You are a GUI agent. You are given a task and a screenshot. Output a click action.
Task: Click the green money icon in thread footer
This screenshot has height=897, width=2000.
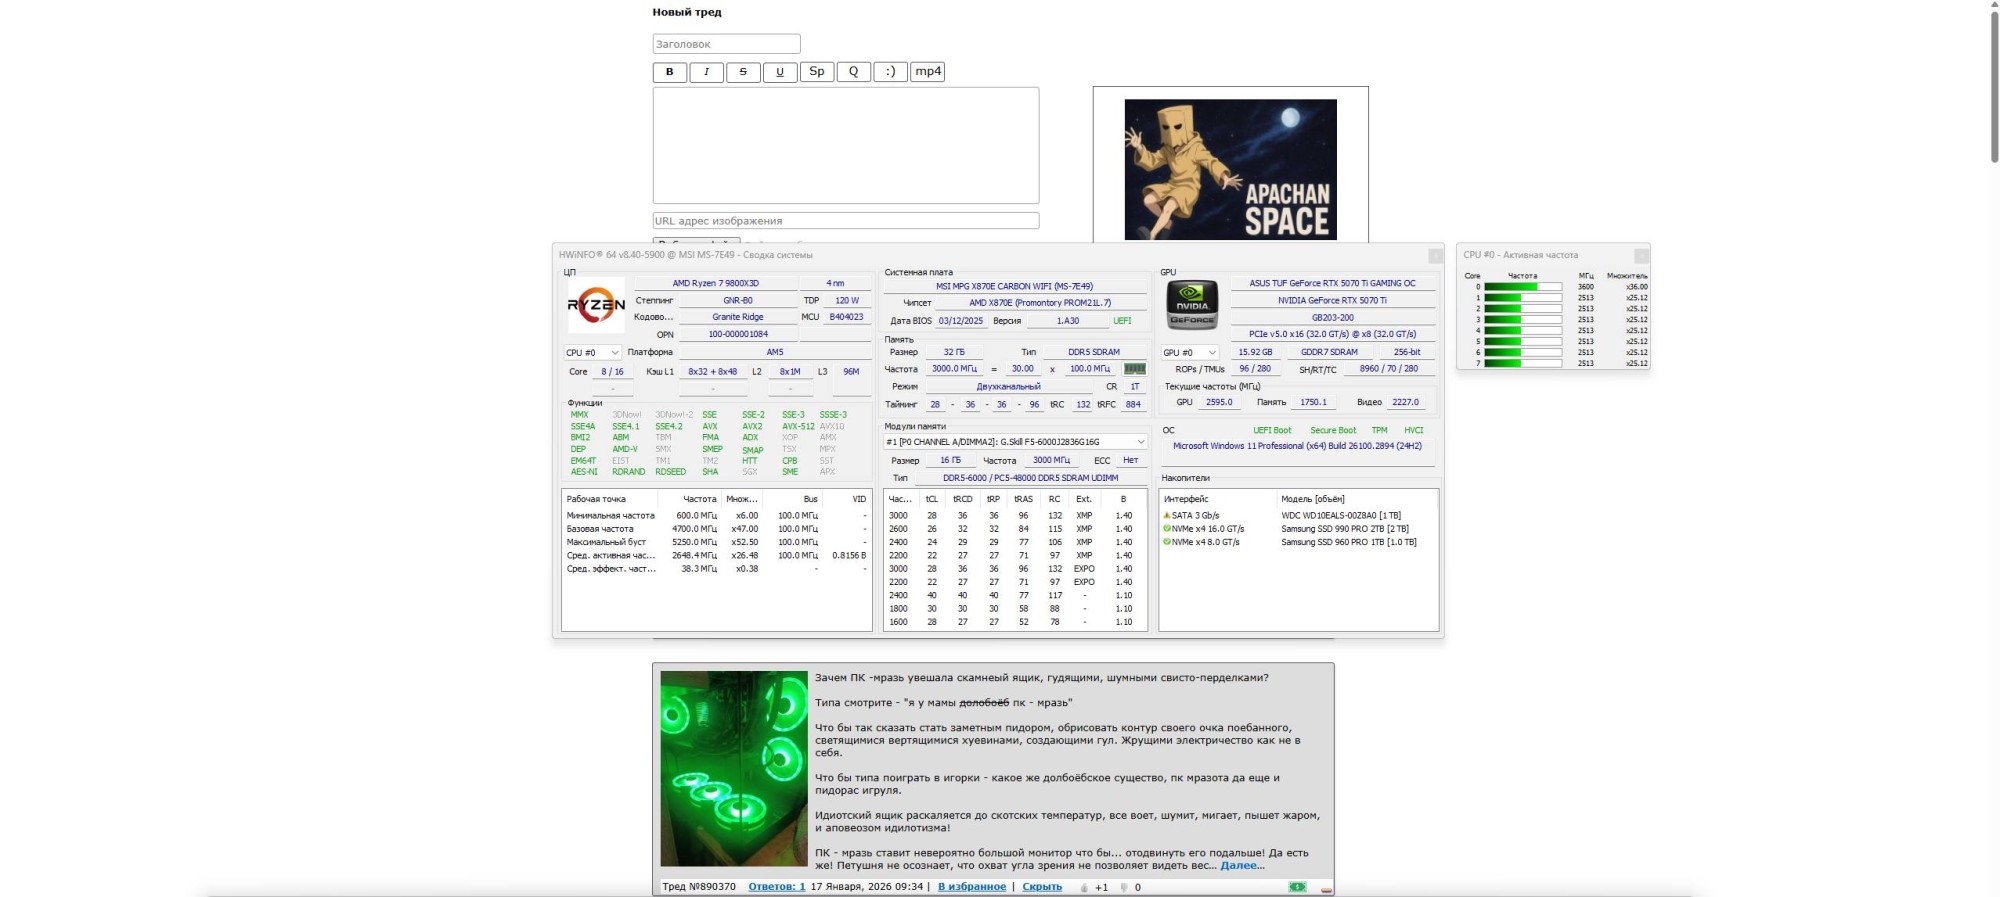(1297, 887)
